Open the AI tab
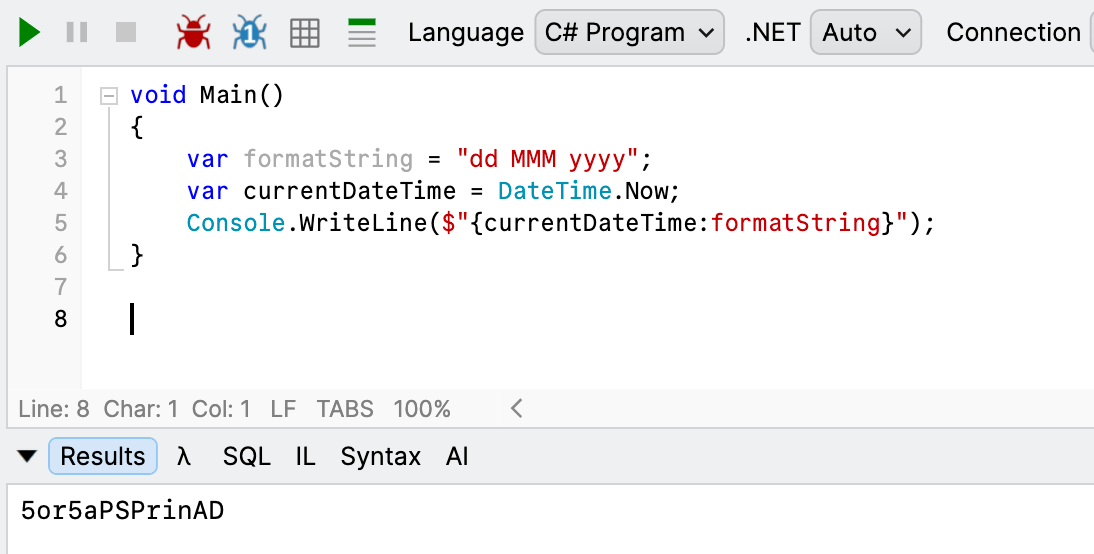 (x=457, y=456)
